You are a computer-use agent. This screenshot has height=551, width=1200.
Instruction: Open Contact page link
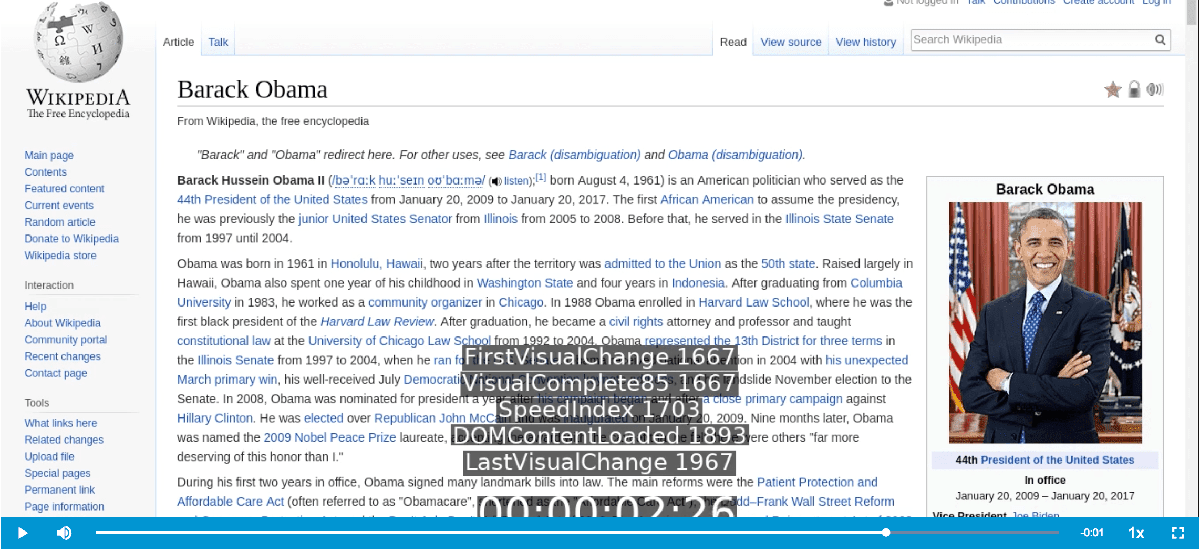tap(56, 373)
